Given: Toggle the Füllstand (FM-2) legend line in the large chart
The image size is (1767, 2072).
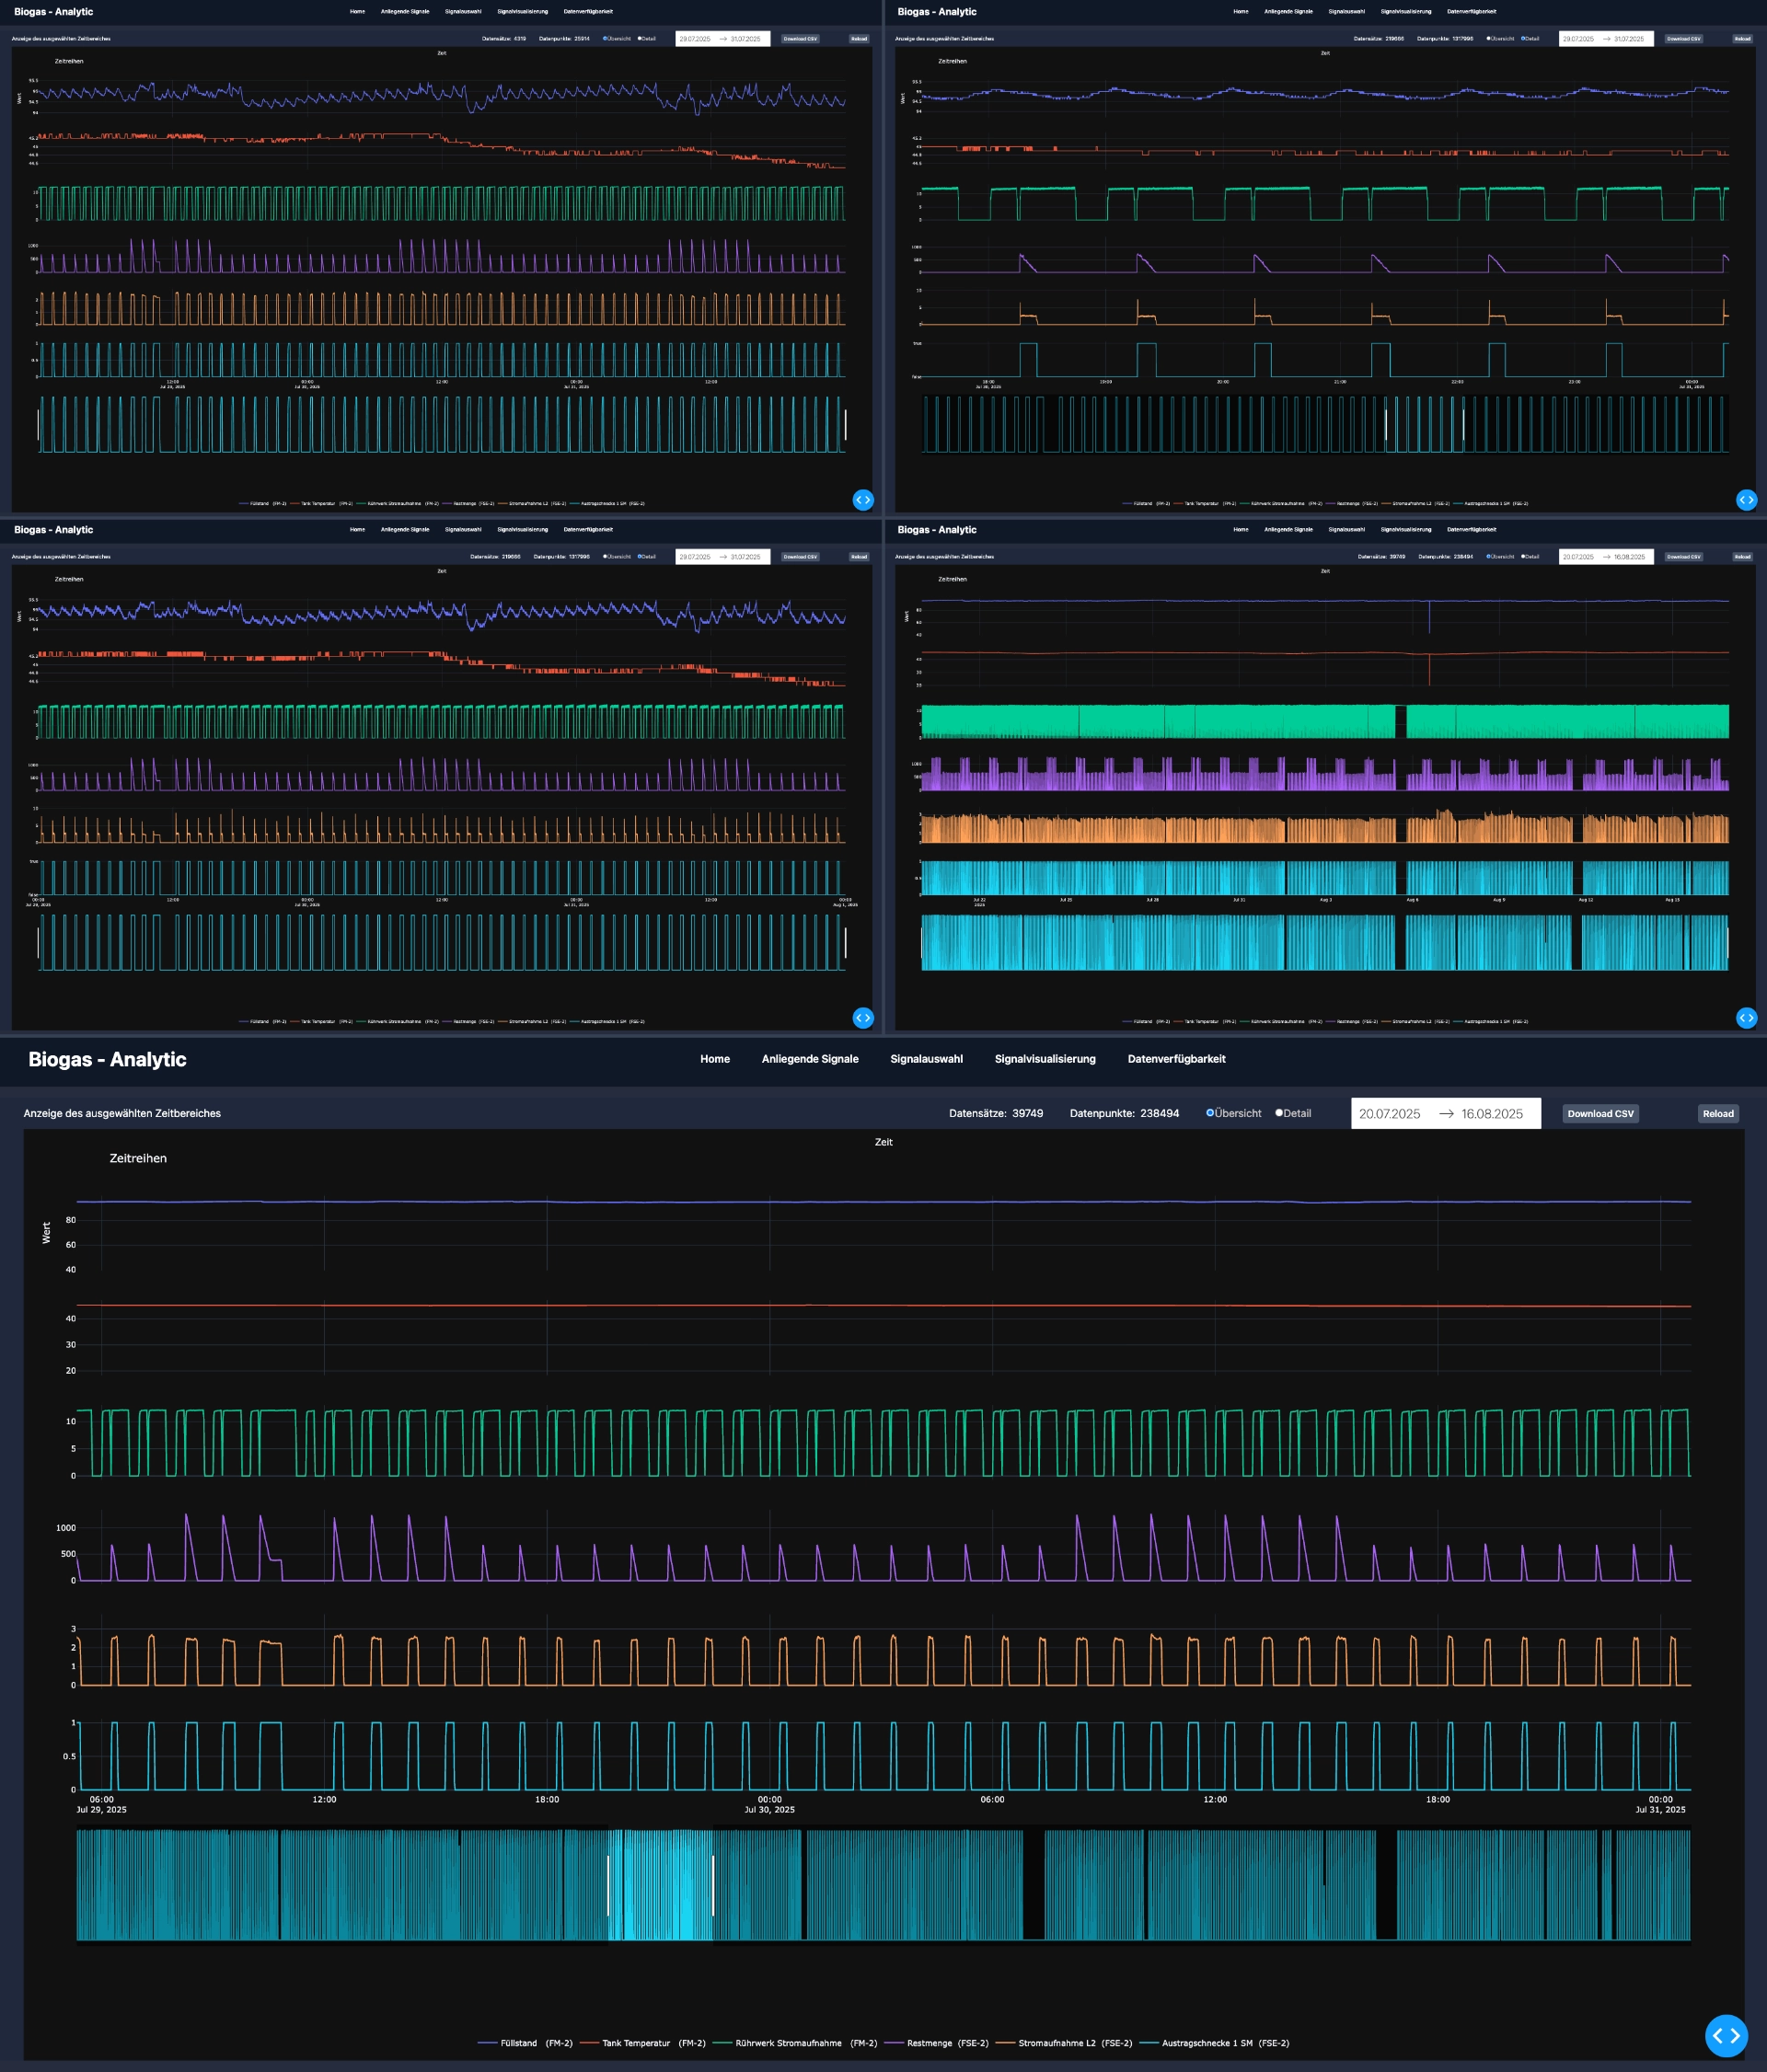Looking at the screenshot, I should click(518, 2043).
